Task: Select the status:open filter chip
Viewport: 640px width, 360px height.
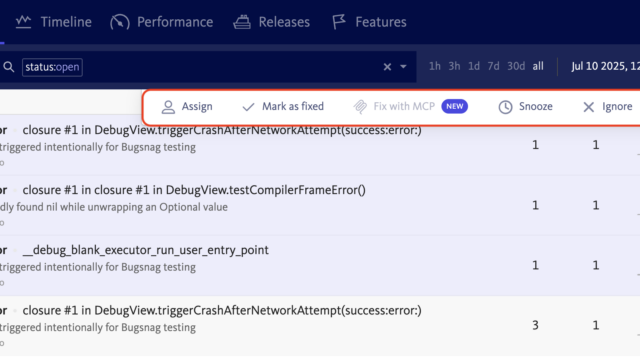Action: (52, 67)
